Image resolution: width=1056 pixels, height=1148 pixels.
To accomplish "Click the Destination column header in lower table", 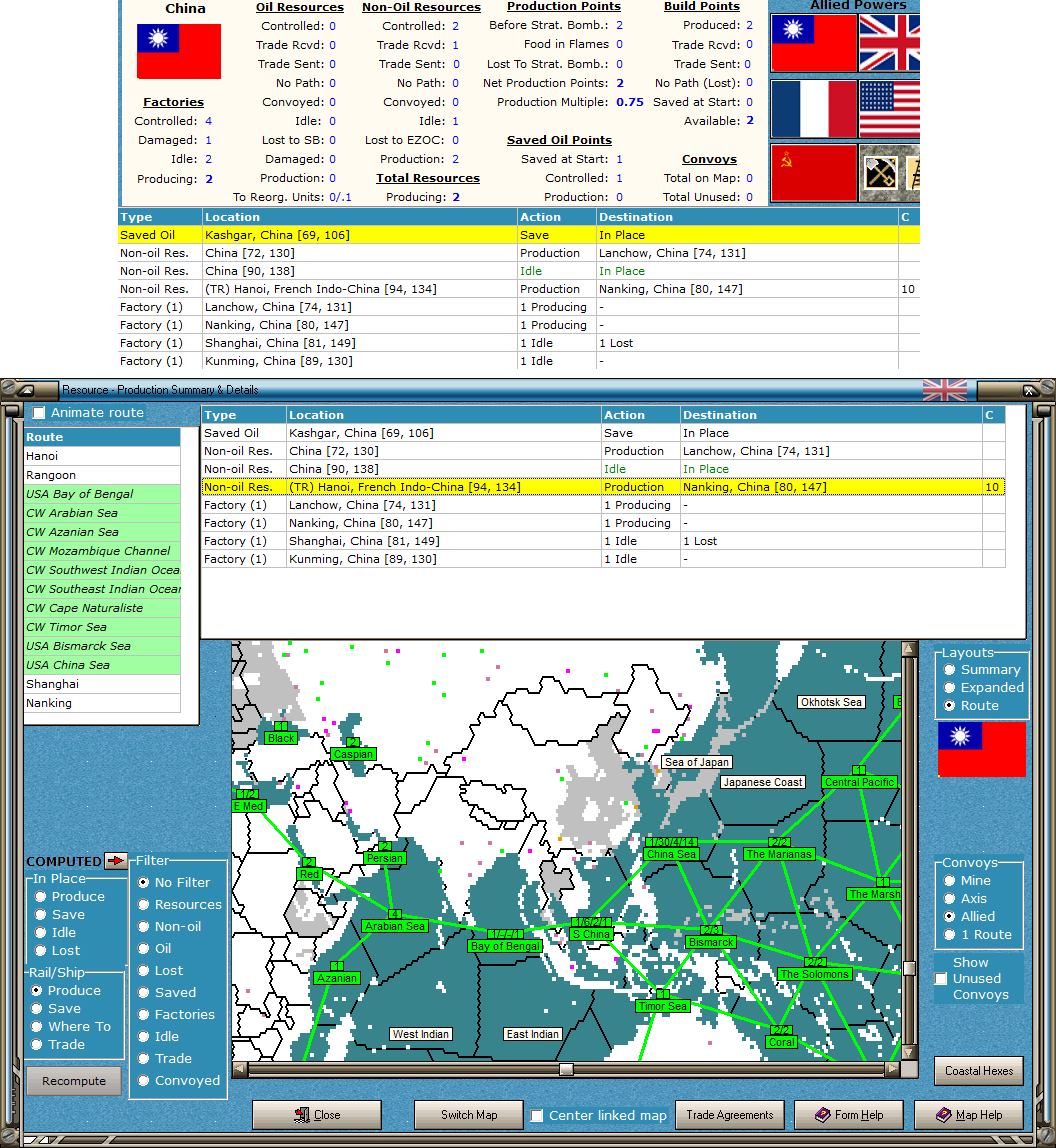I will coord(831,415).
